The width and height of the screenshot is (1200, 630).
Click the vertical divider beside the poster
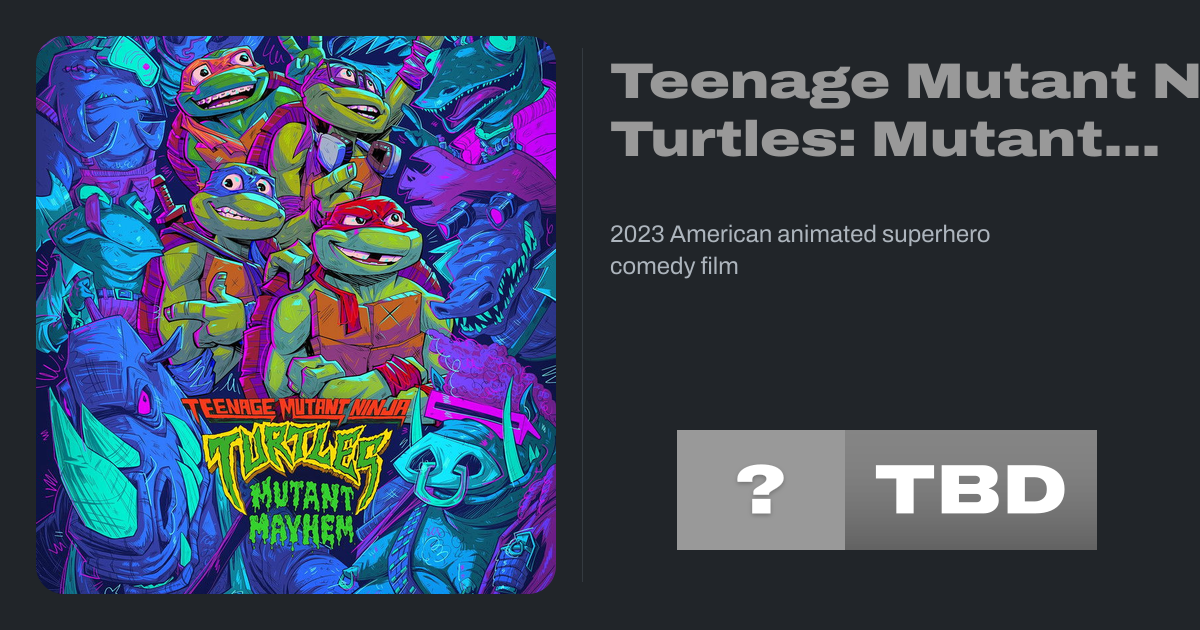point(583,315)
